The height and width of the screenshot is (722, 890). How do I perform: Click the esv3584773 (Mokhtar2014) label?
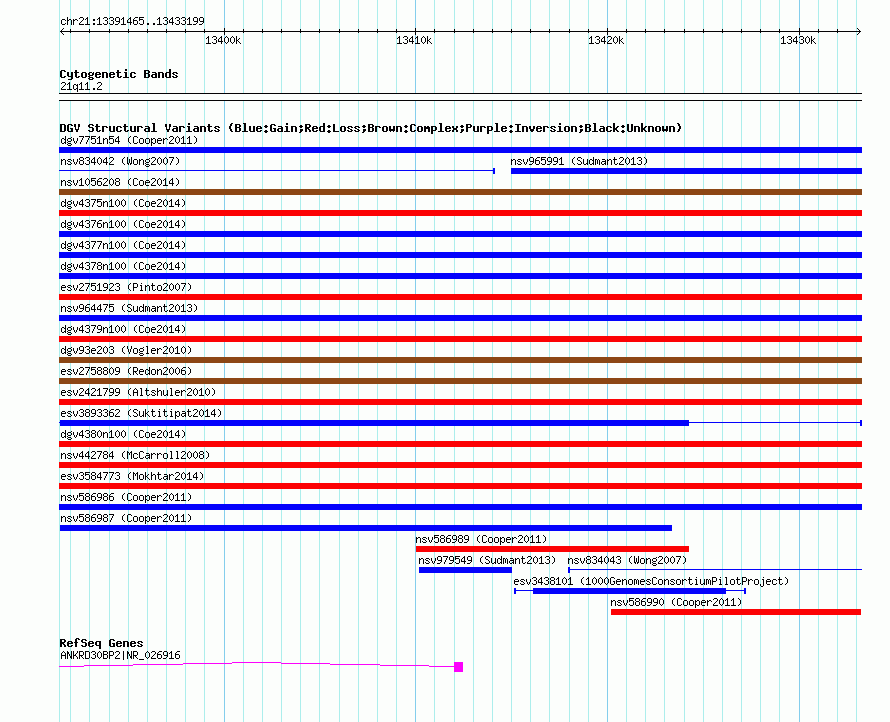(132, 476)
